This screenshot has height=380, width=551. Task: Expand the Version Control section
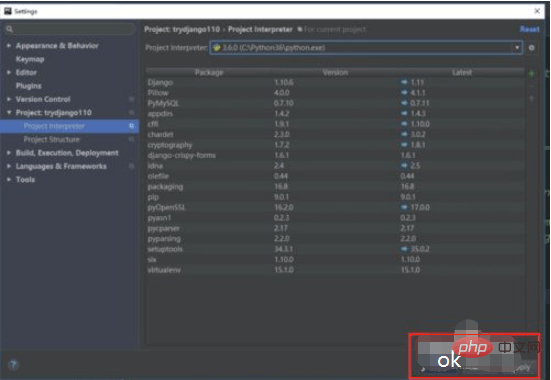coord(9,99)
